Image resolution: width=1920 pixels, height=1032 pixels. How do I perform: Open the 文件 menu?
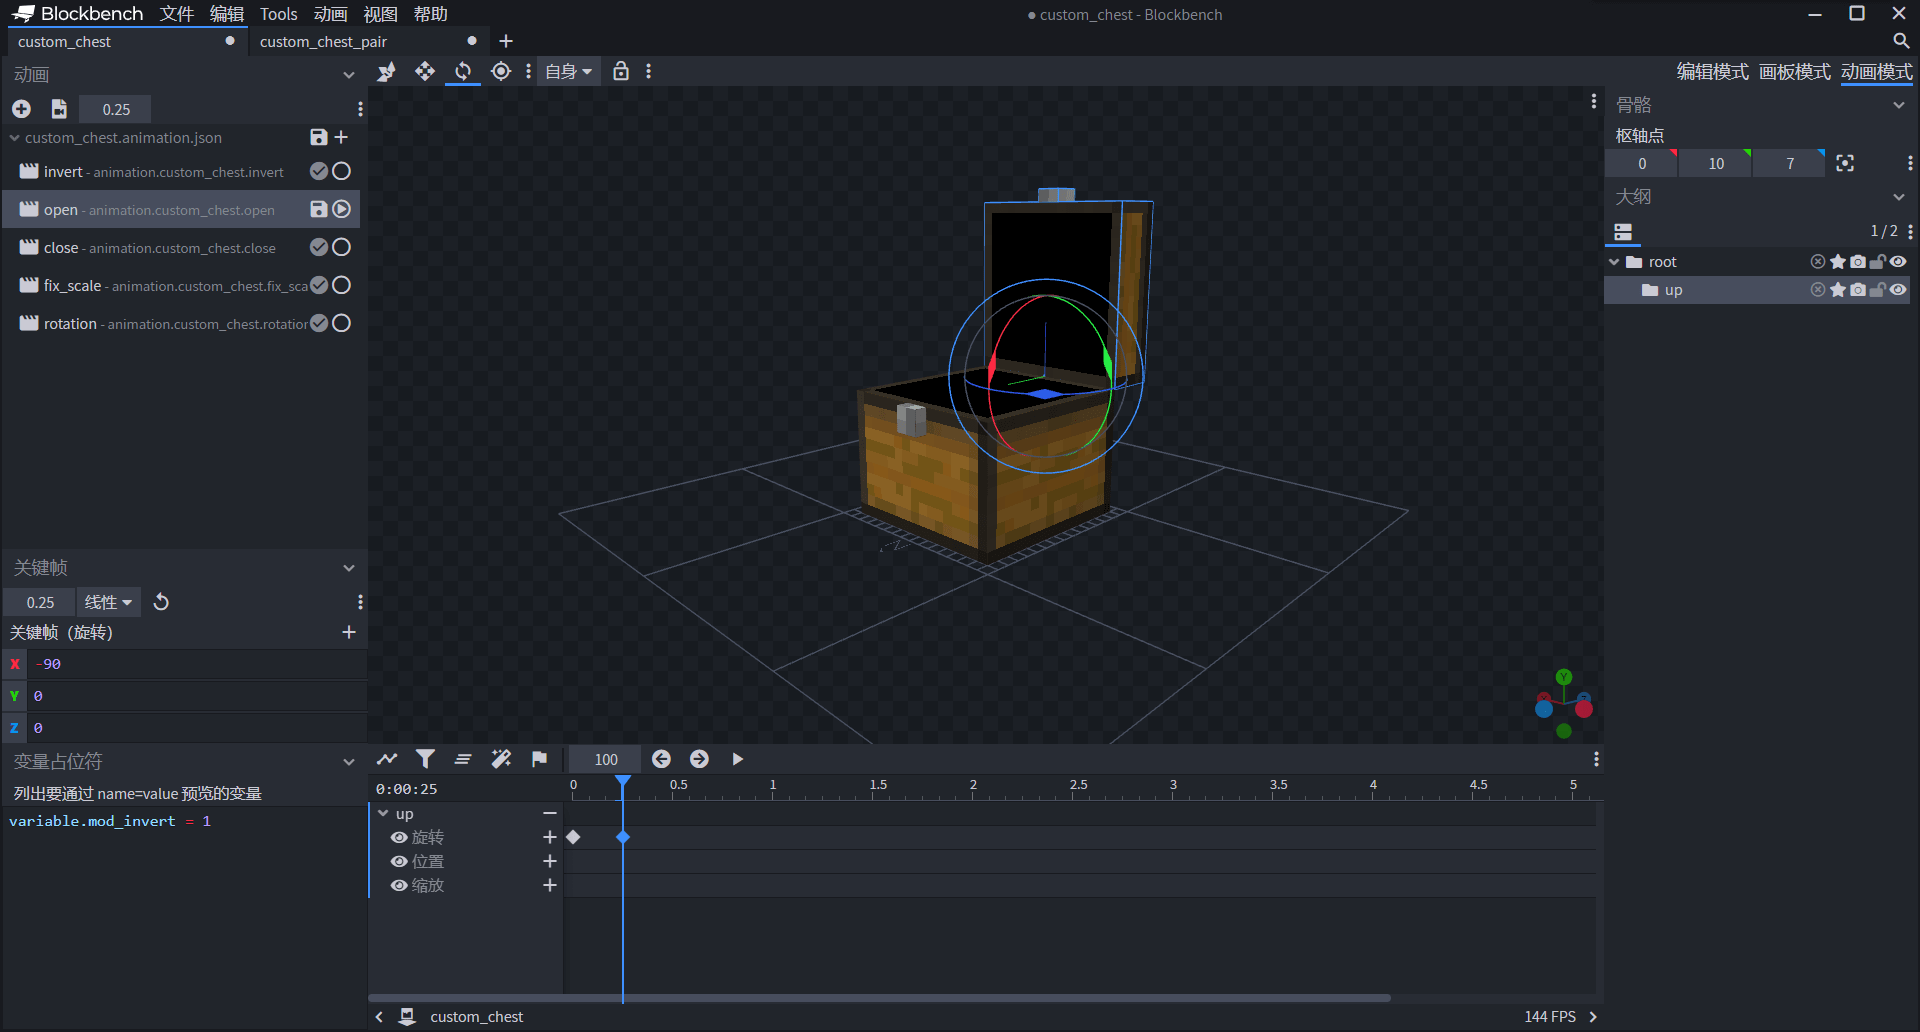tap(177, 14)
